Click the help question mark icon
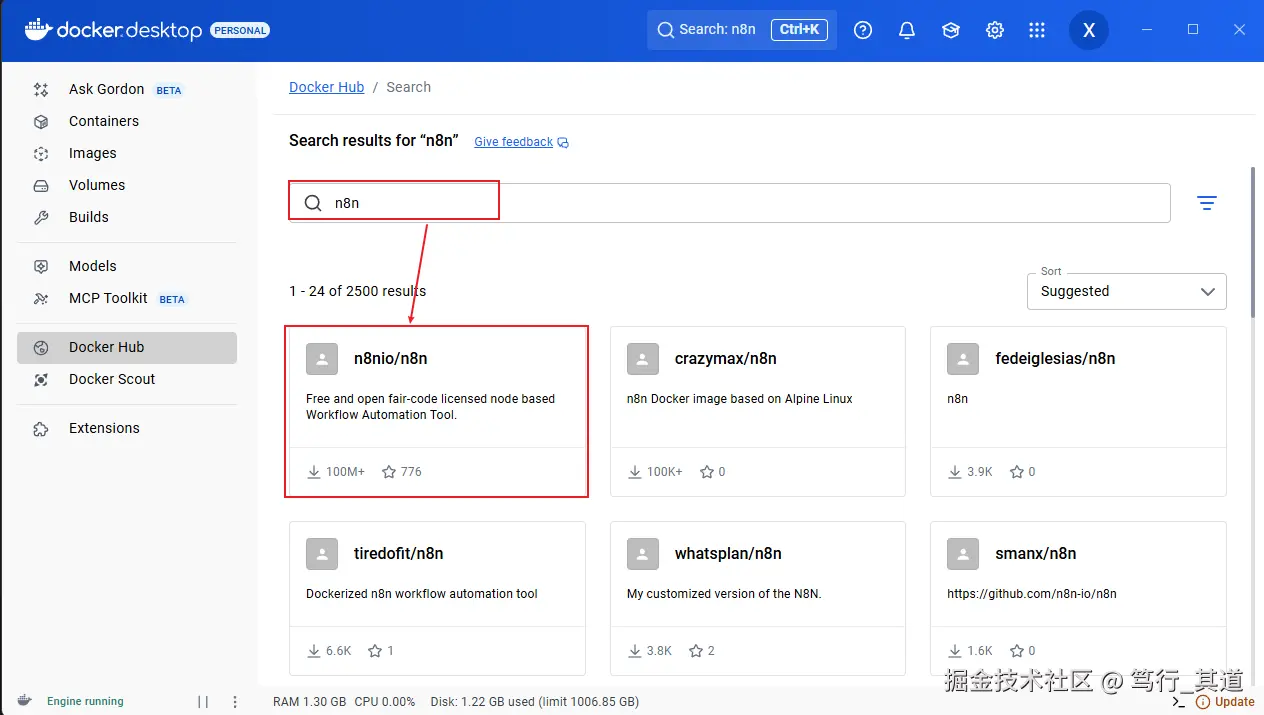Screen dimensions: 1264x715 [863, 30]
